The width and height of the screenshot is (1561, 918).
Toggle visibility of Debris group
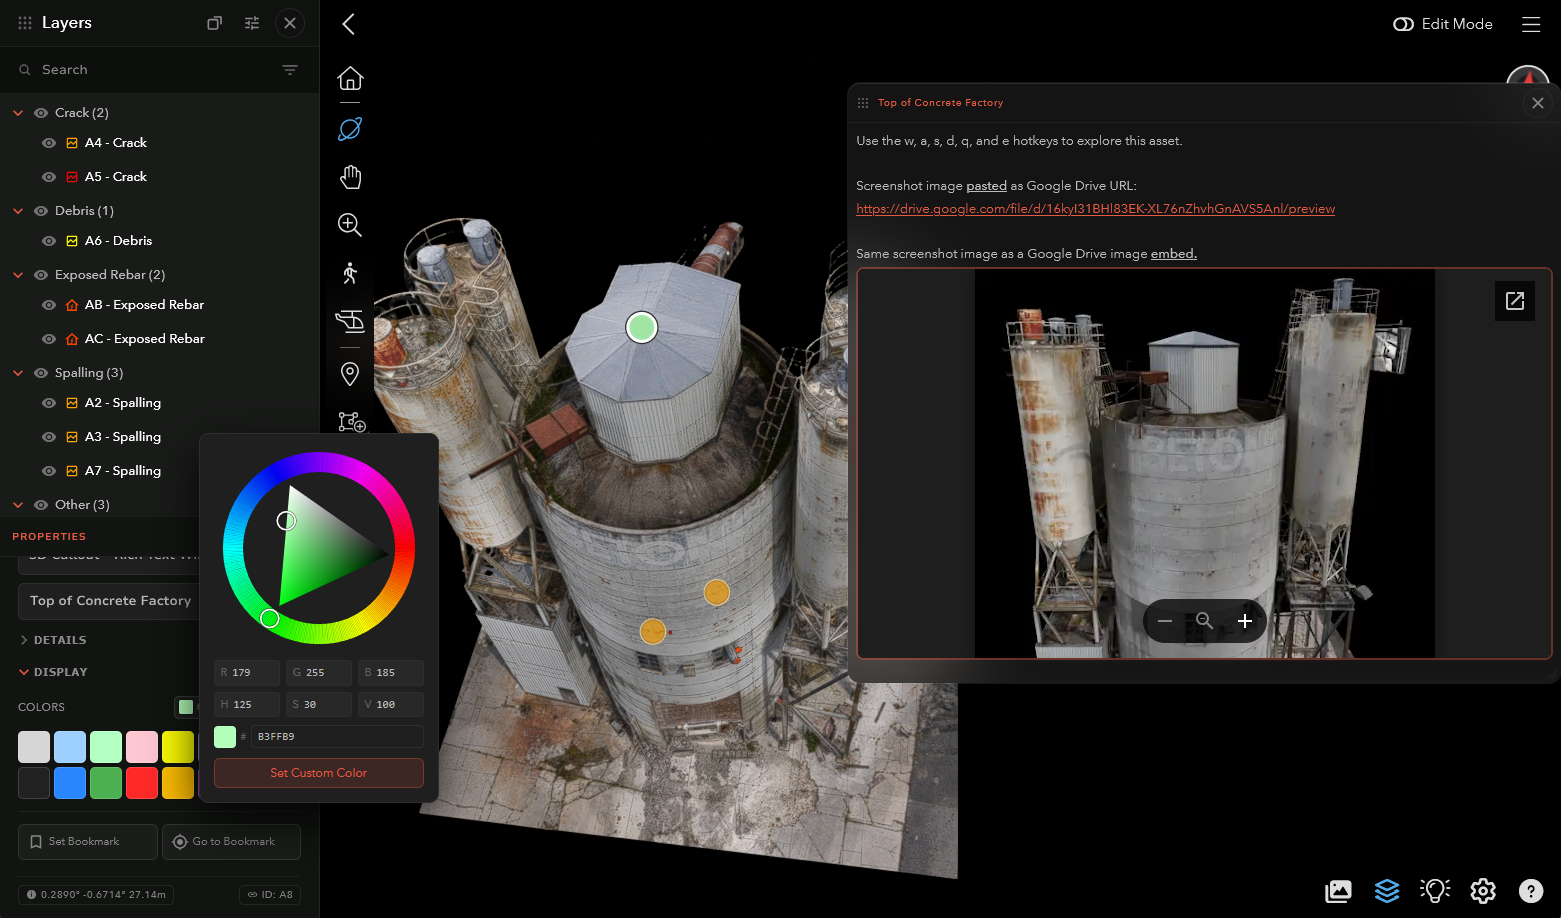pos(41,211)
